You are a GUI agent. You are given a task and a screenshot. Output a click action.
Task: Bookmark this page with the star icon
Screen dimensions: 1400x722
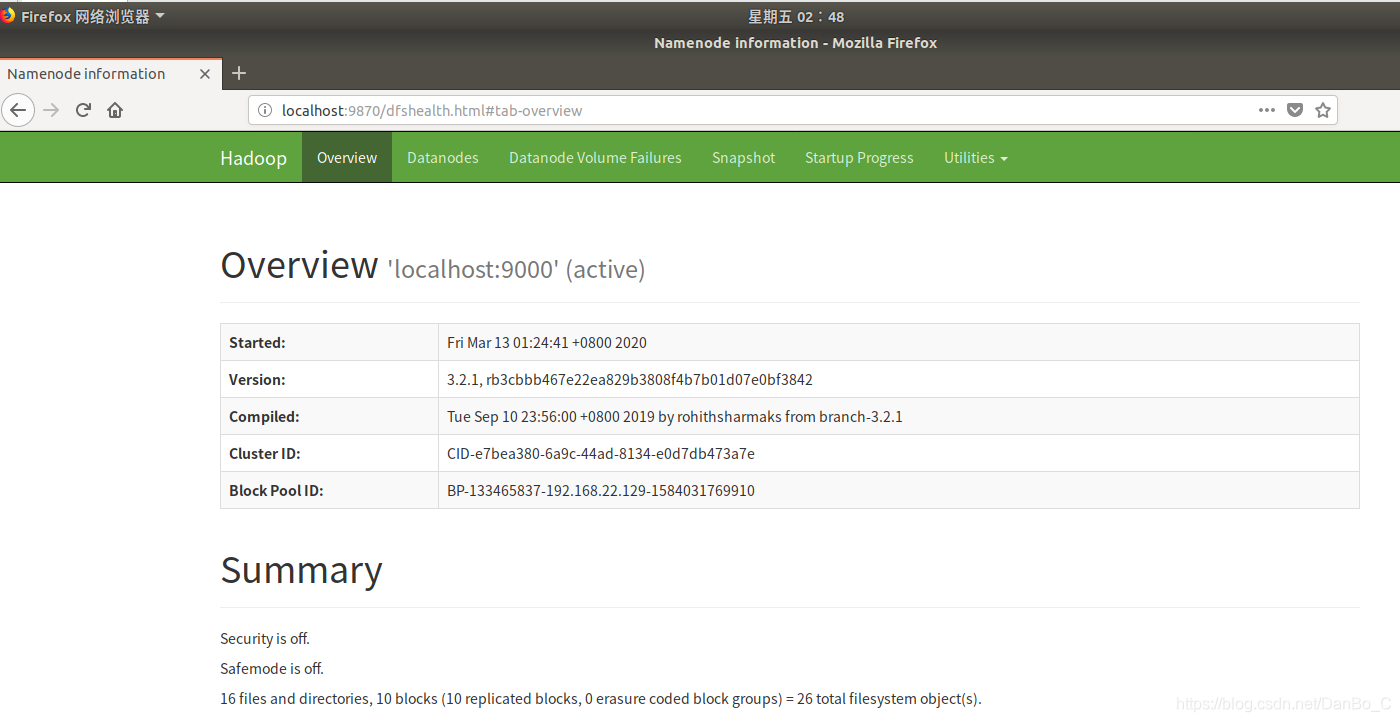coord(1323,110)
